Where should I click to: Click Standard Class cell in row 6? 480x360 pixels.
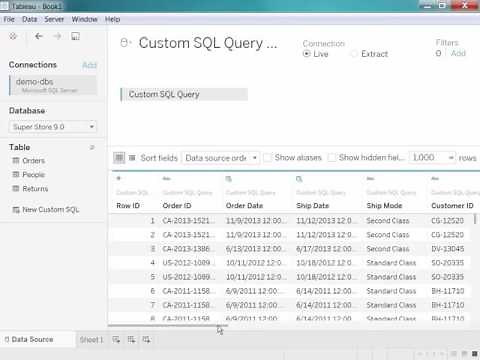(x=391, y=291)
